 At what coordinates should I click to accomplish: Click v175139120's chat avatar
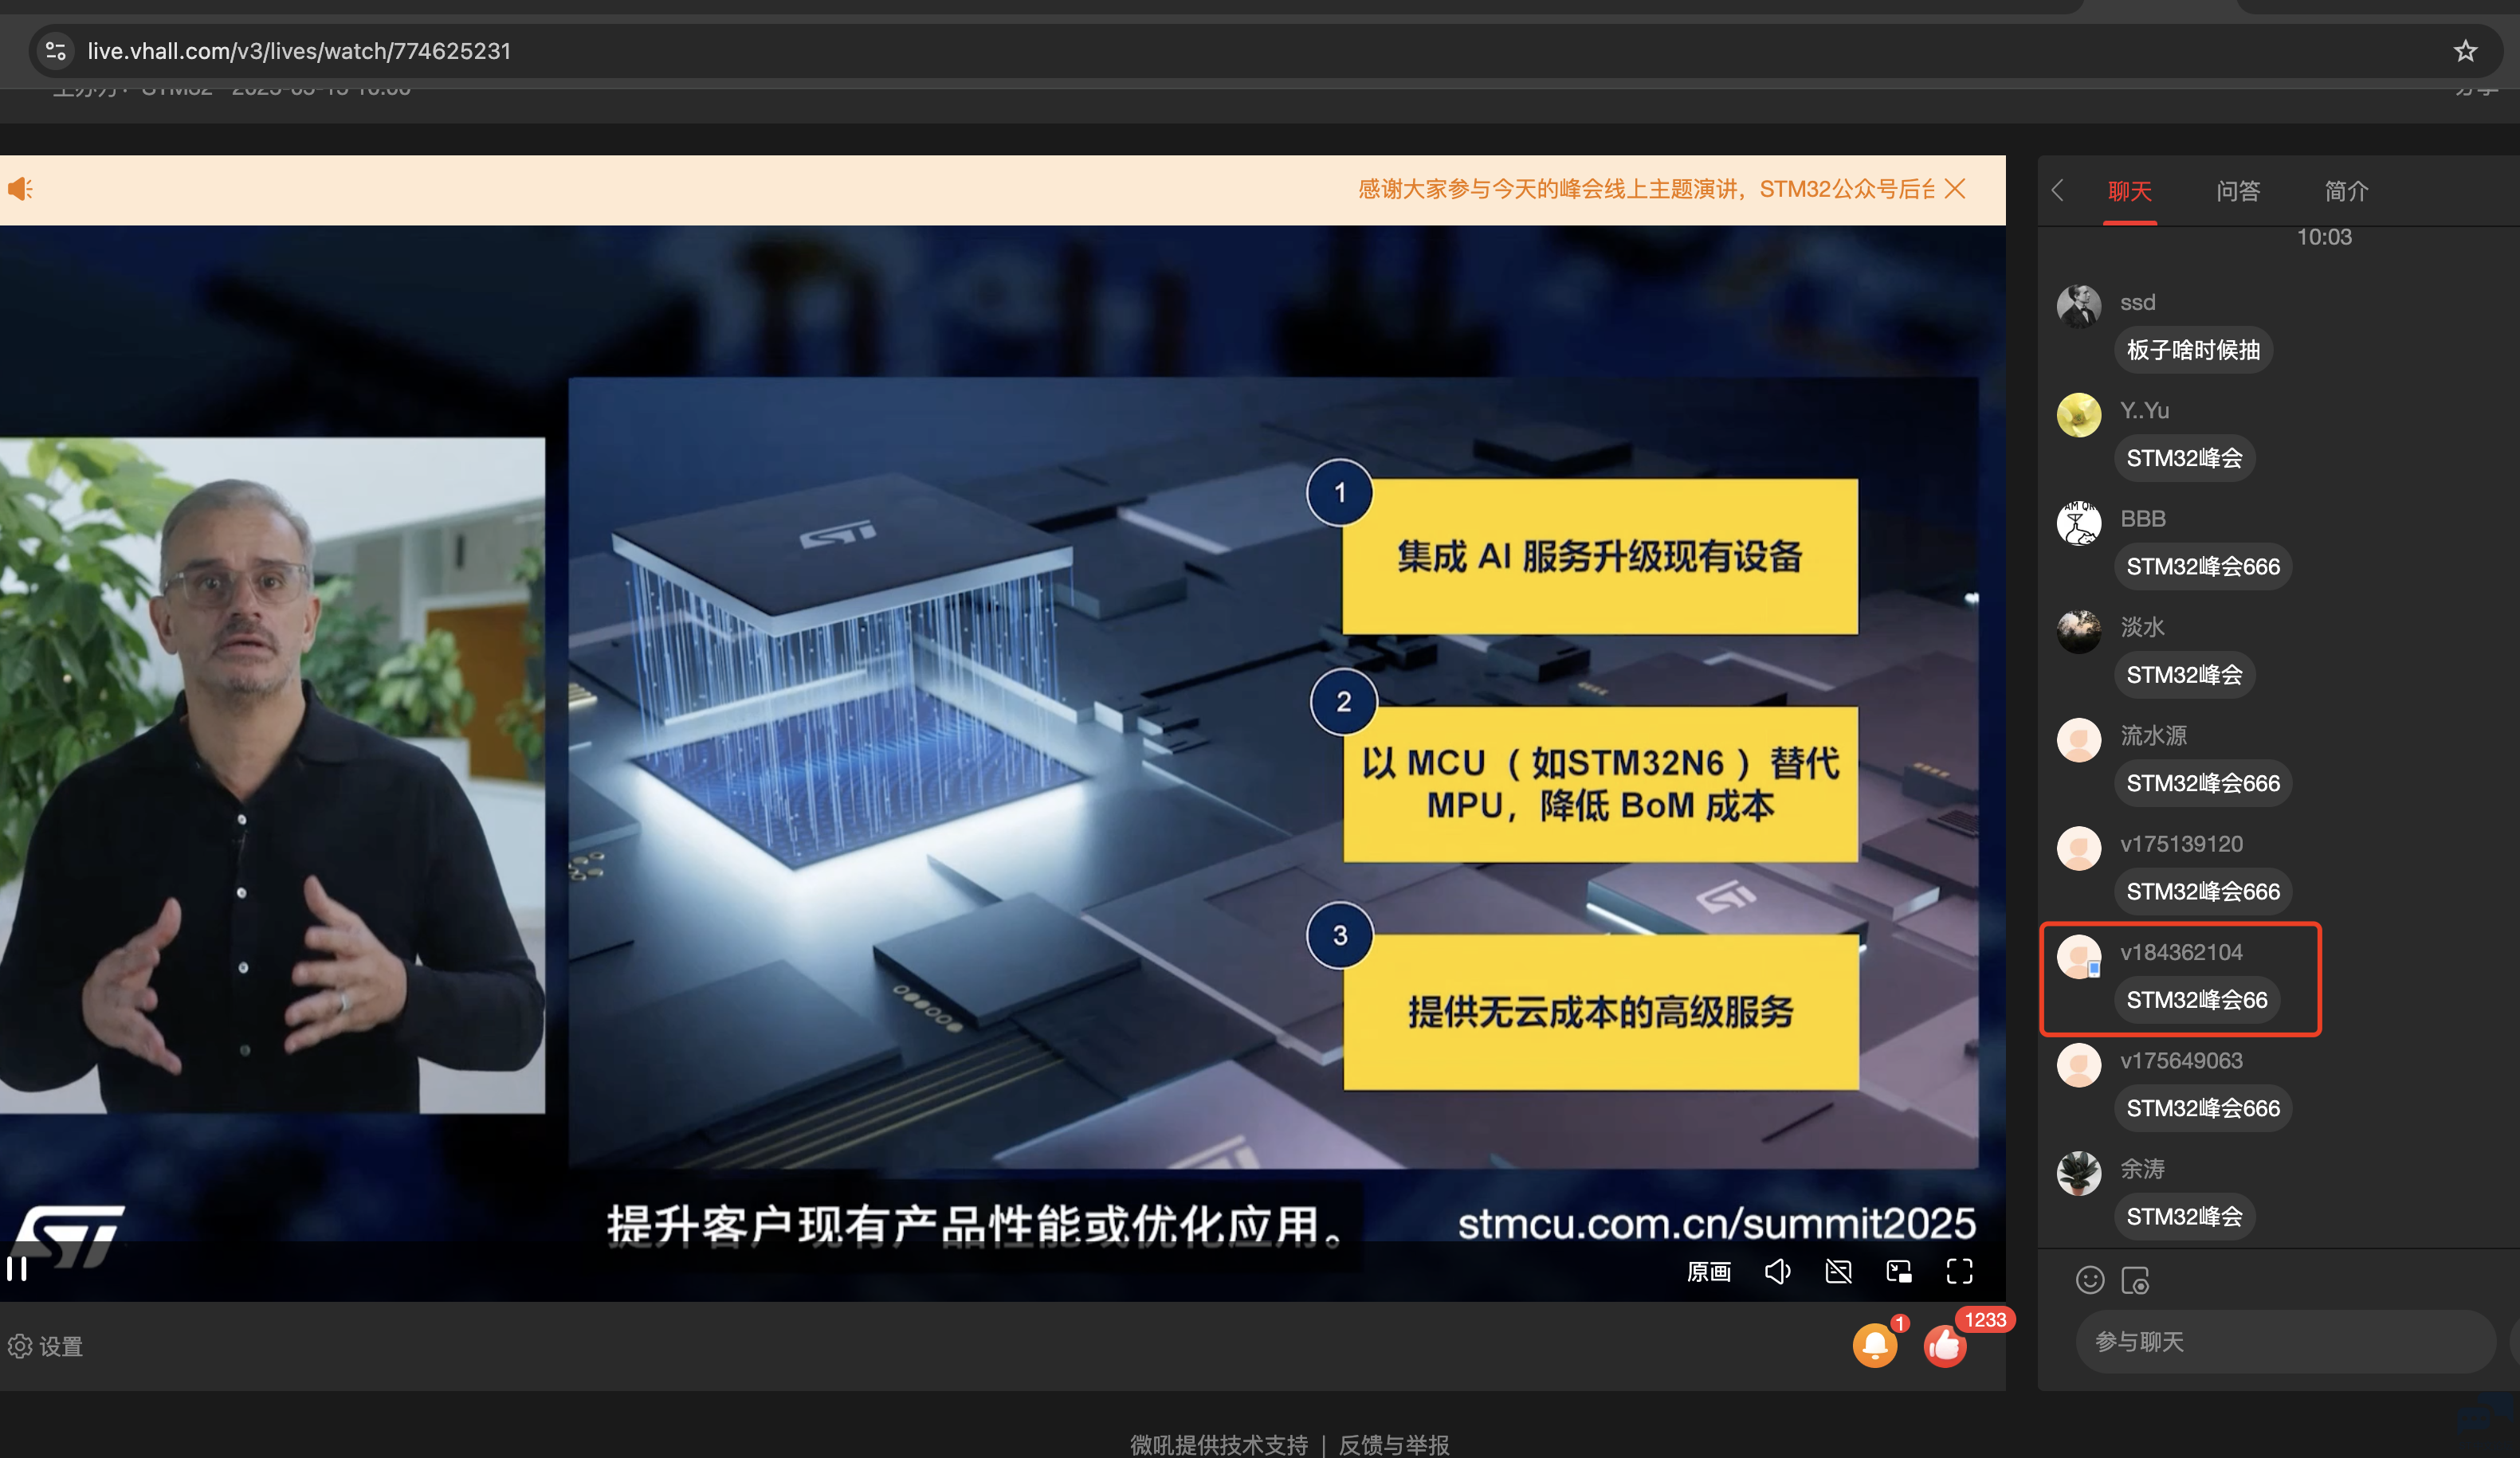tap(2079, 848)
